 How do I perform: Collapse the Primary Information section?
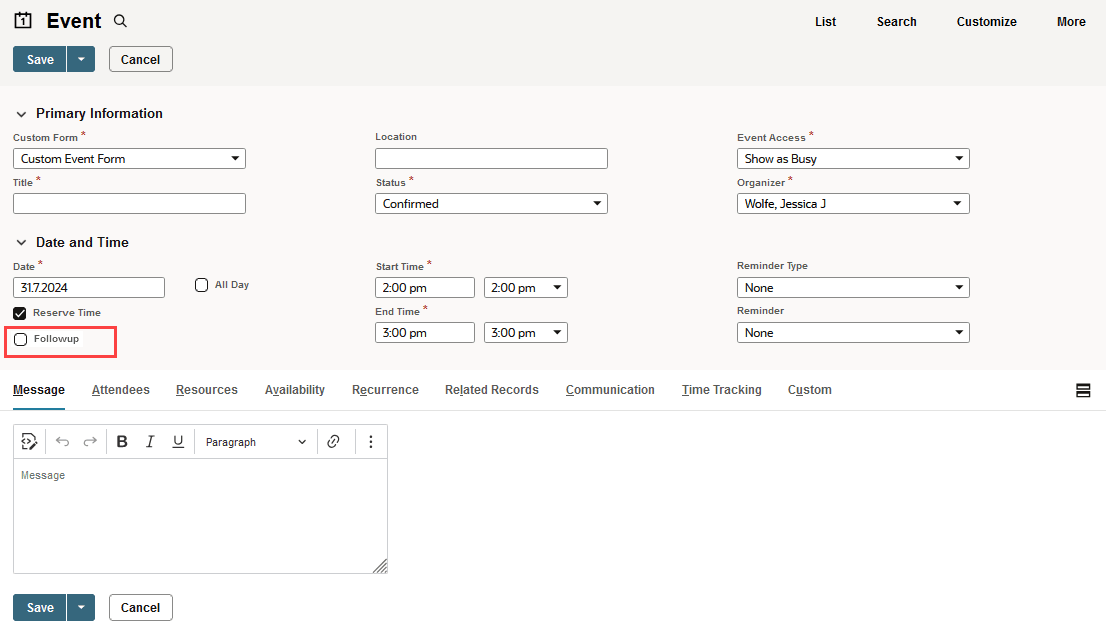coord(21,114)
